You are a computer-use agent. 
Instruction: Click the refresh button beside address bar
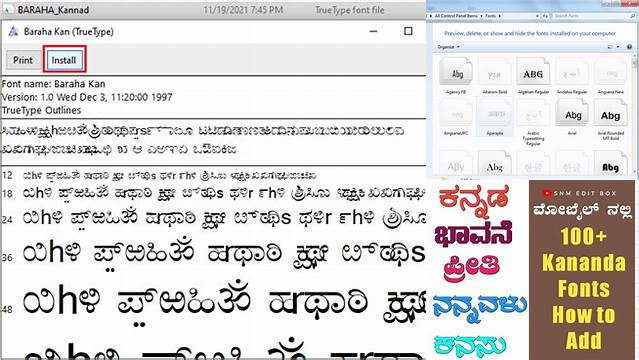coord(545,15)
